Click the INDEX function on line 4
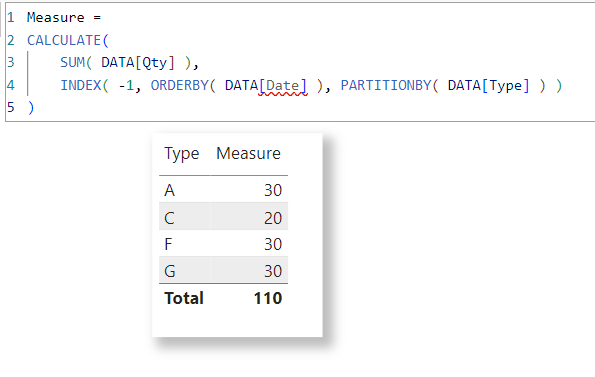The image size is (595, 377). 81,85
